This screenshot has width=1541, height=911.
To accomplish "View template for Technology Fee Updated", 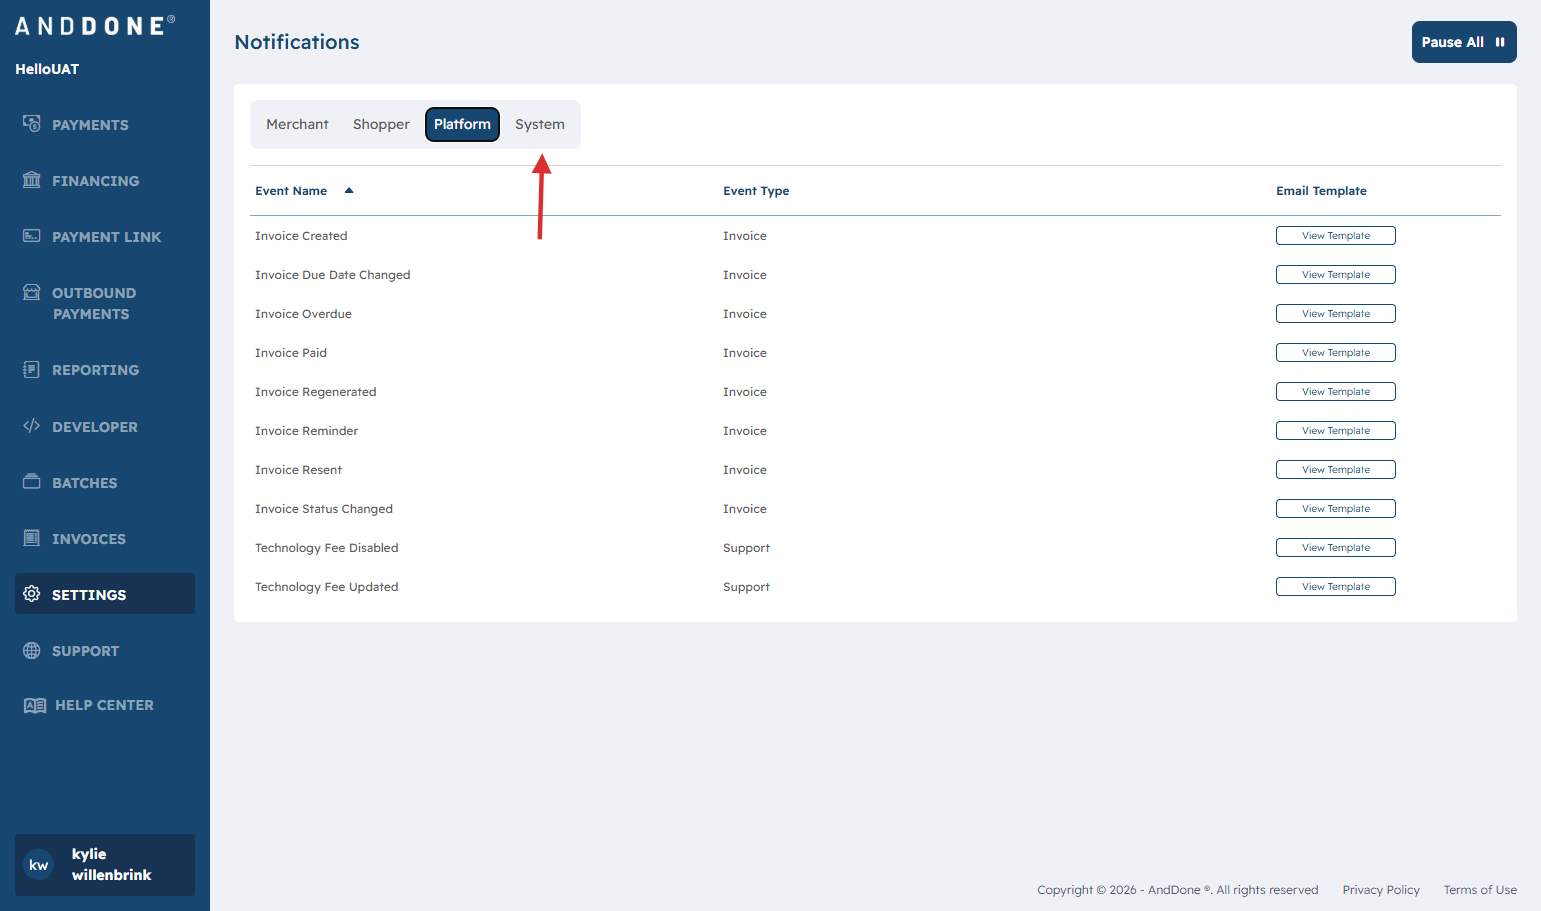I will (x=1336, y=587).
